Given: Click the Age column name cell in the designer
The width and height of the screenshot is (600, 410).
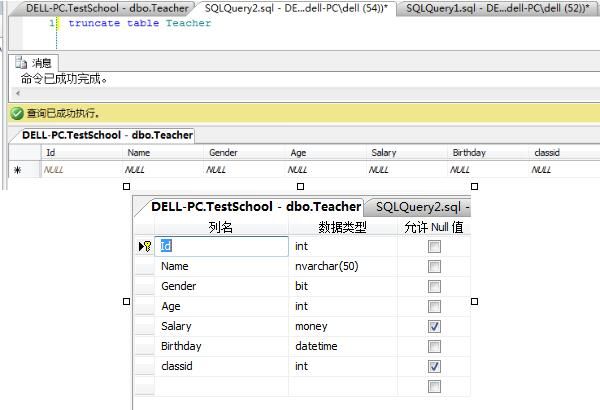Looking at the screenshot, I should pyautogui.click(x=221, y=306).
